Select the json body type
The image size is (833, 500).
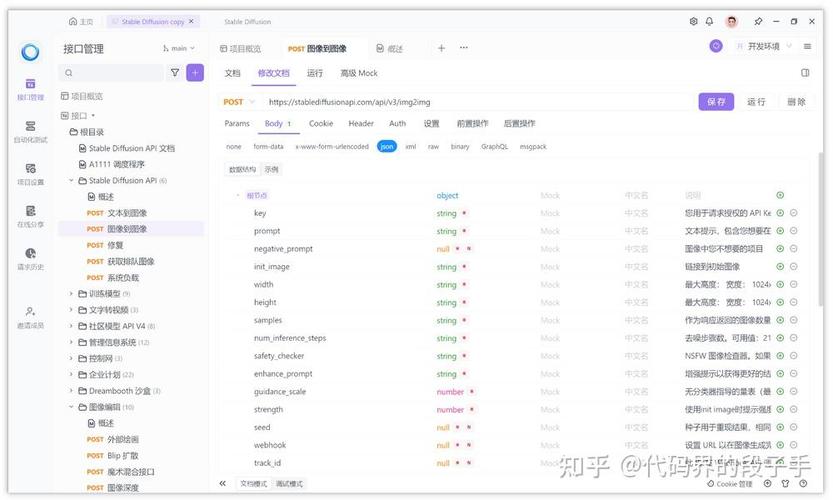tap(387, 147)
